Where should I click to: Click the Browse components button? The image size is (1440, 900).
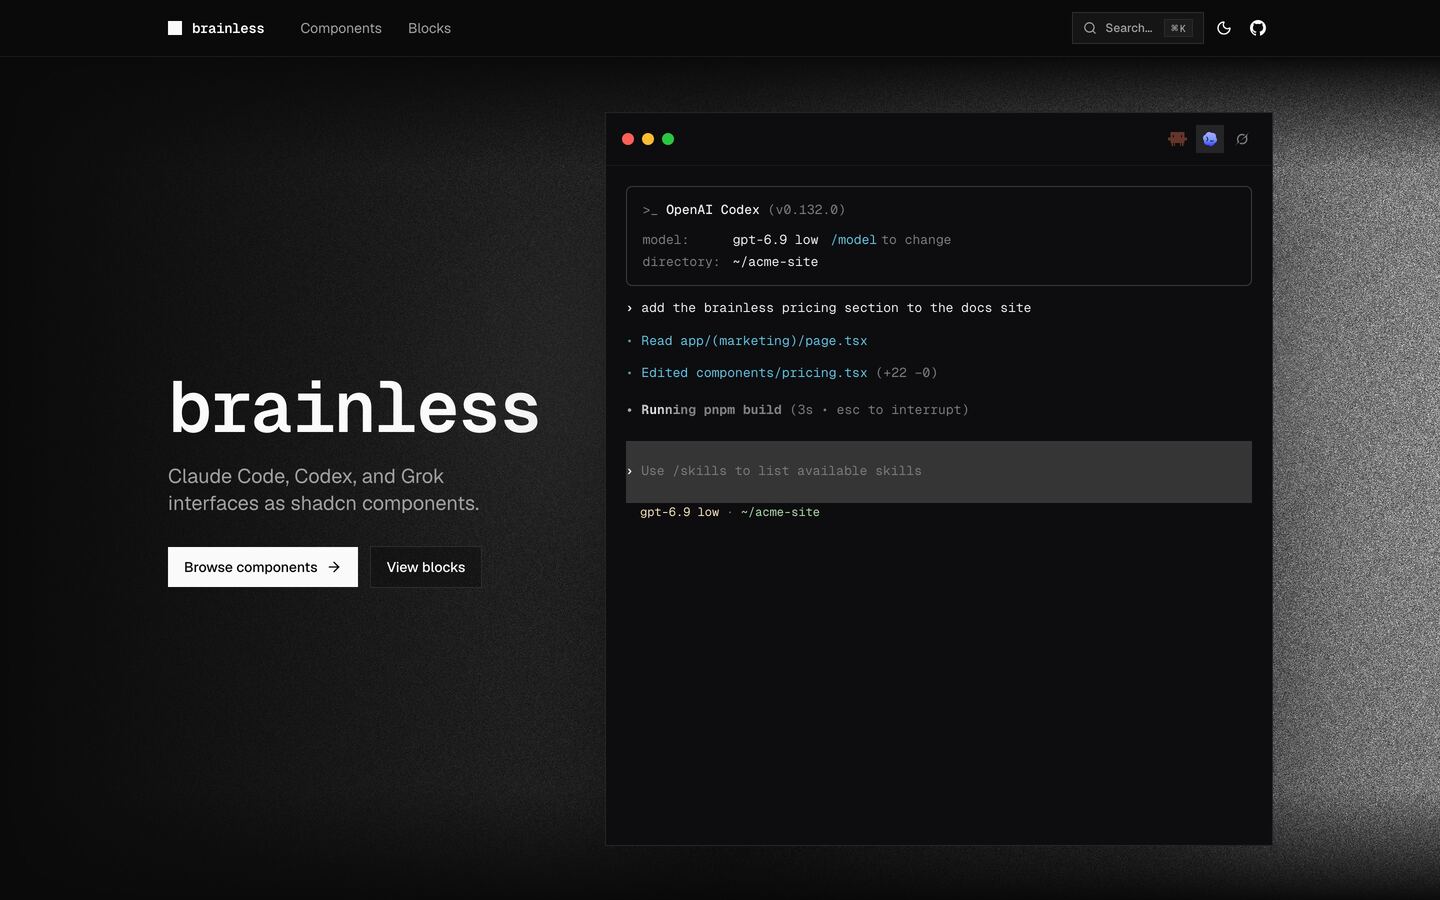coord(263,567)
